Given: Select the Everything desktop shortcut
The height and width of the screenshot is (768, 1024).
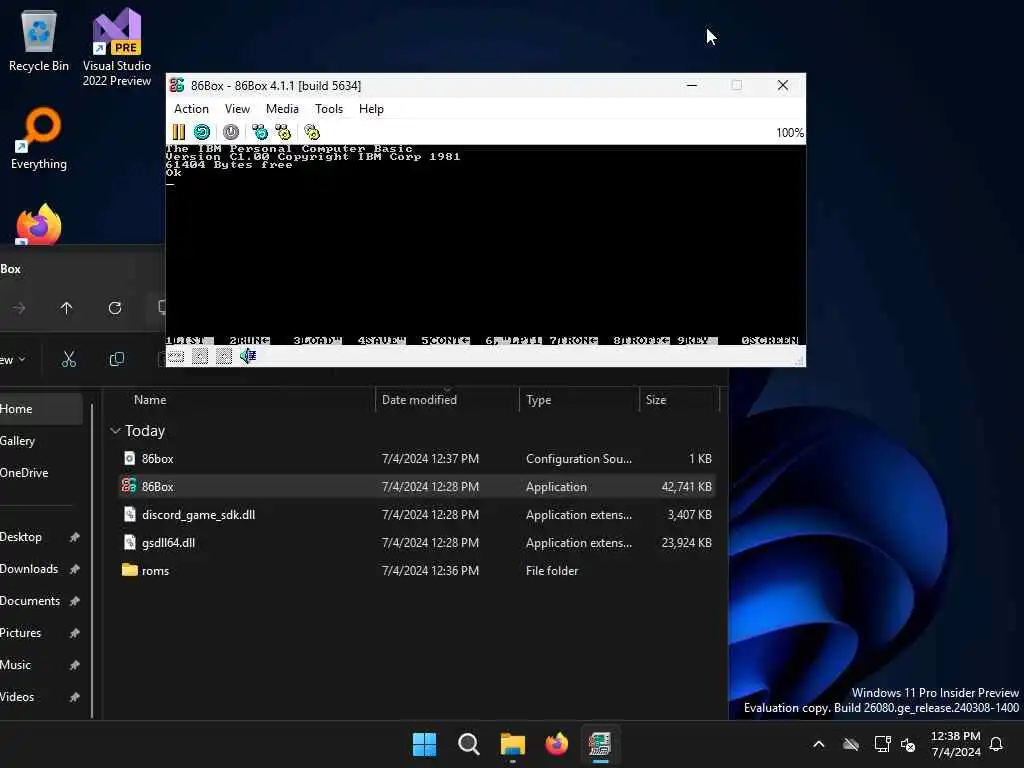Looking at the screenshot, I should [x=39, y=138].
